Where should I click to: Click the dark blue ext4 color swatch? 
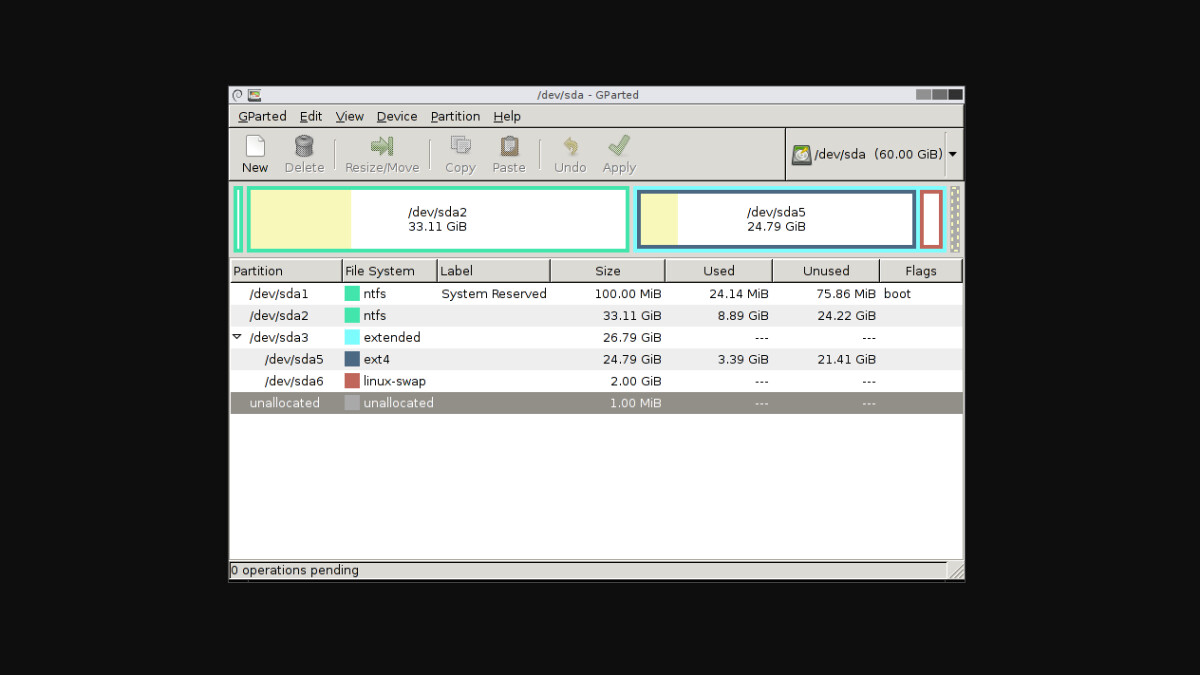(352, 359)
